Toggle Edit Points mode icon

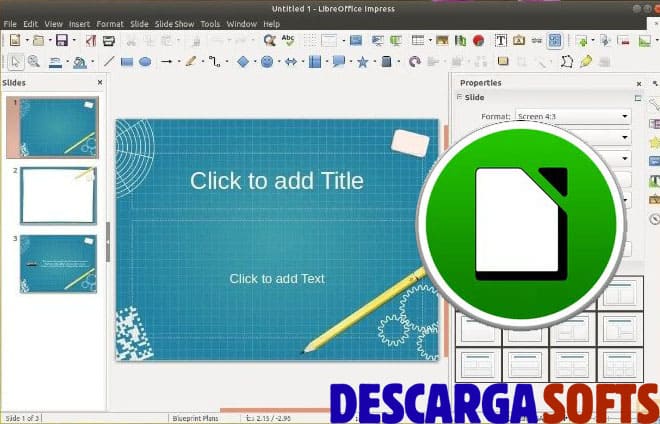(x=567, y=62)
